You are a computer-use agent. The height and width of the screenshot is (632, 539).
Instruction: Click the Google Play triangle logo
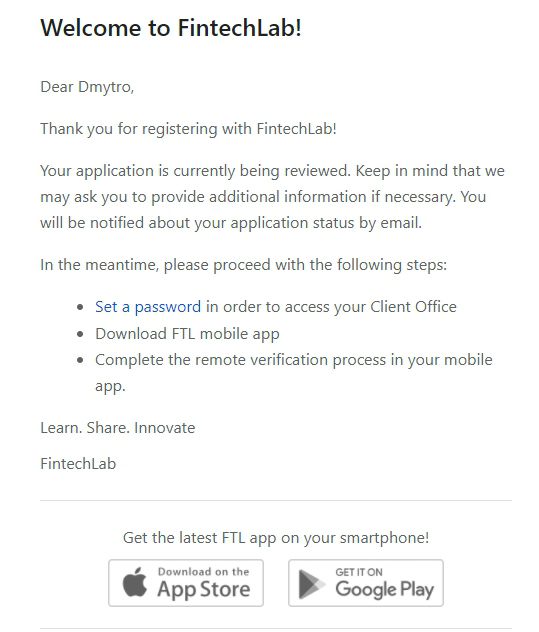(x=311, y=584)
